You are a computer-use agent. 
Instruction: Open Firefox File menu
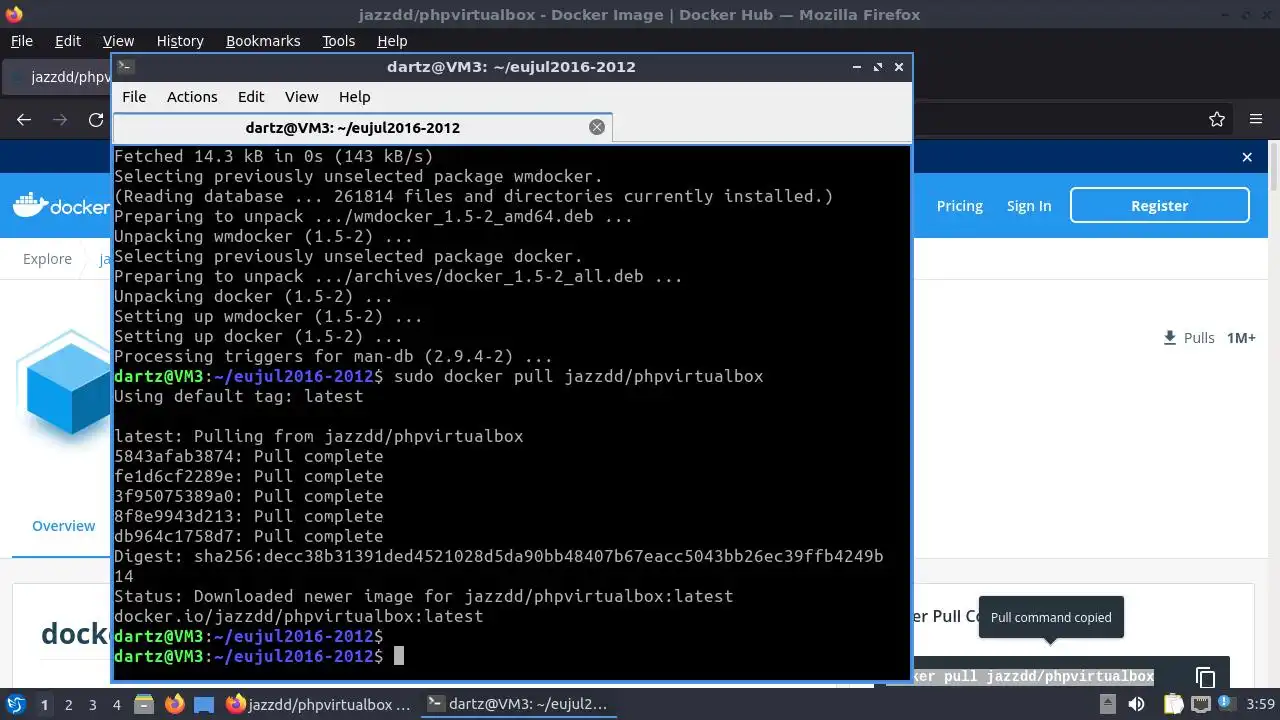click(21, 41)
